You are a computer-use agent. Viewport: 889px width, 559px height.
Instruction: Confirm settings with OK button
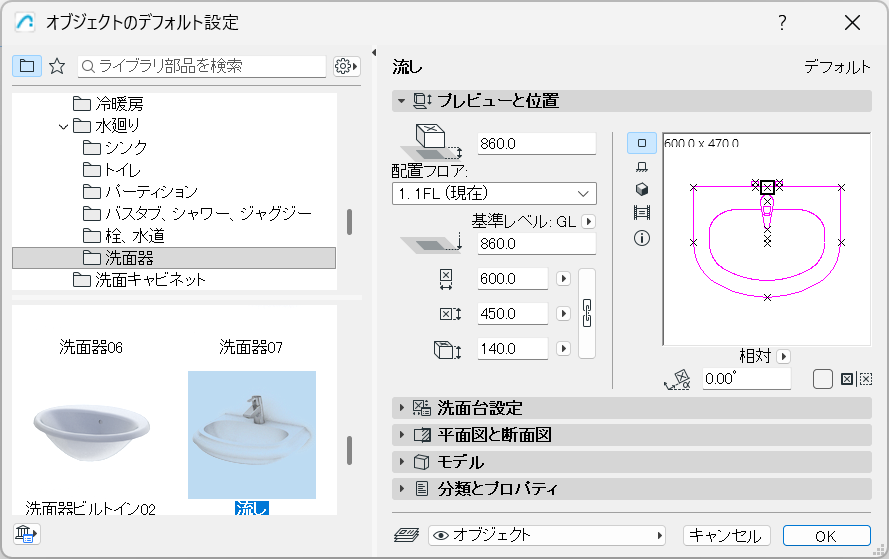point(827,536)
